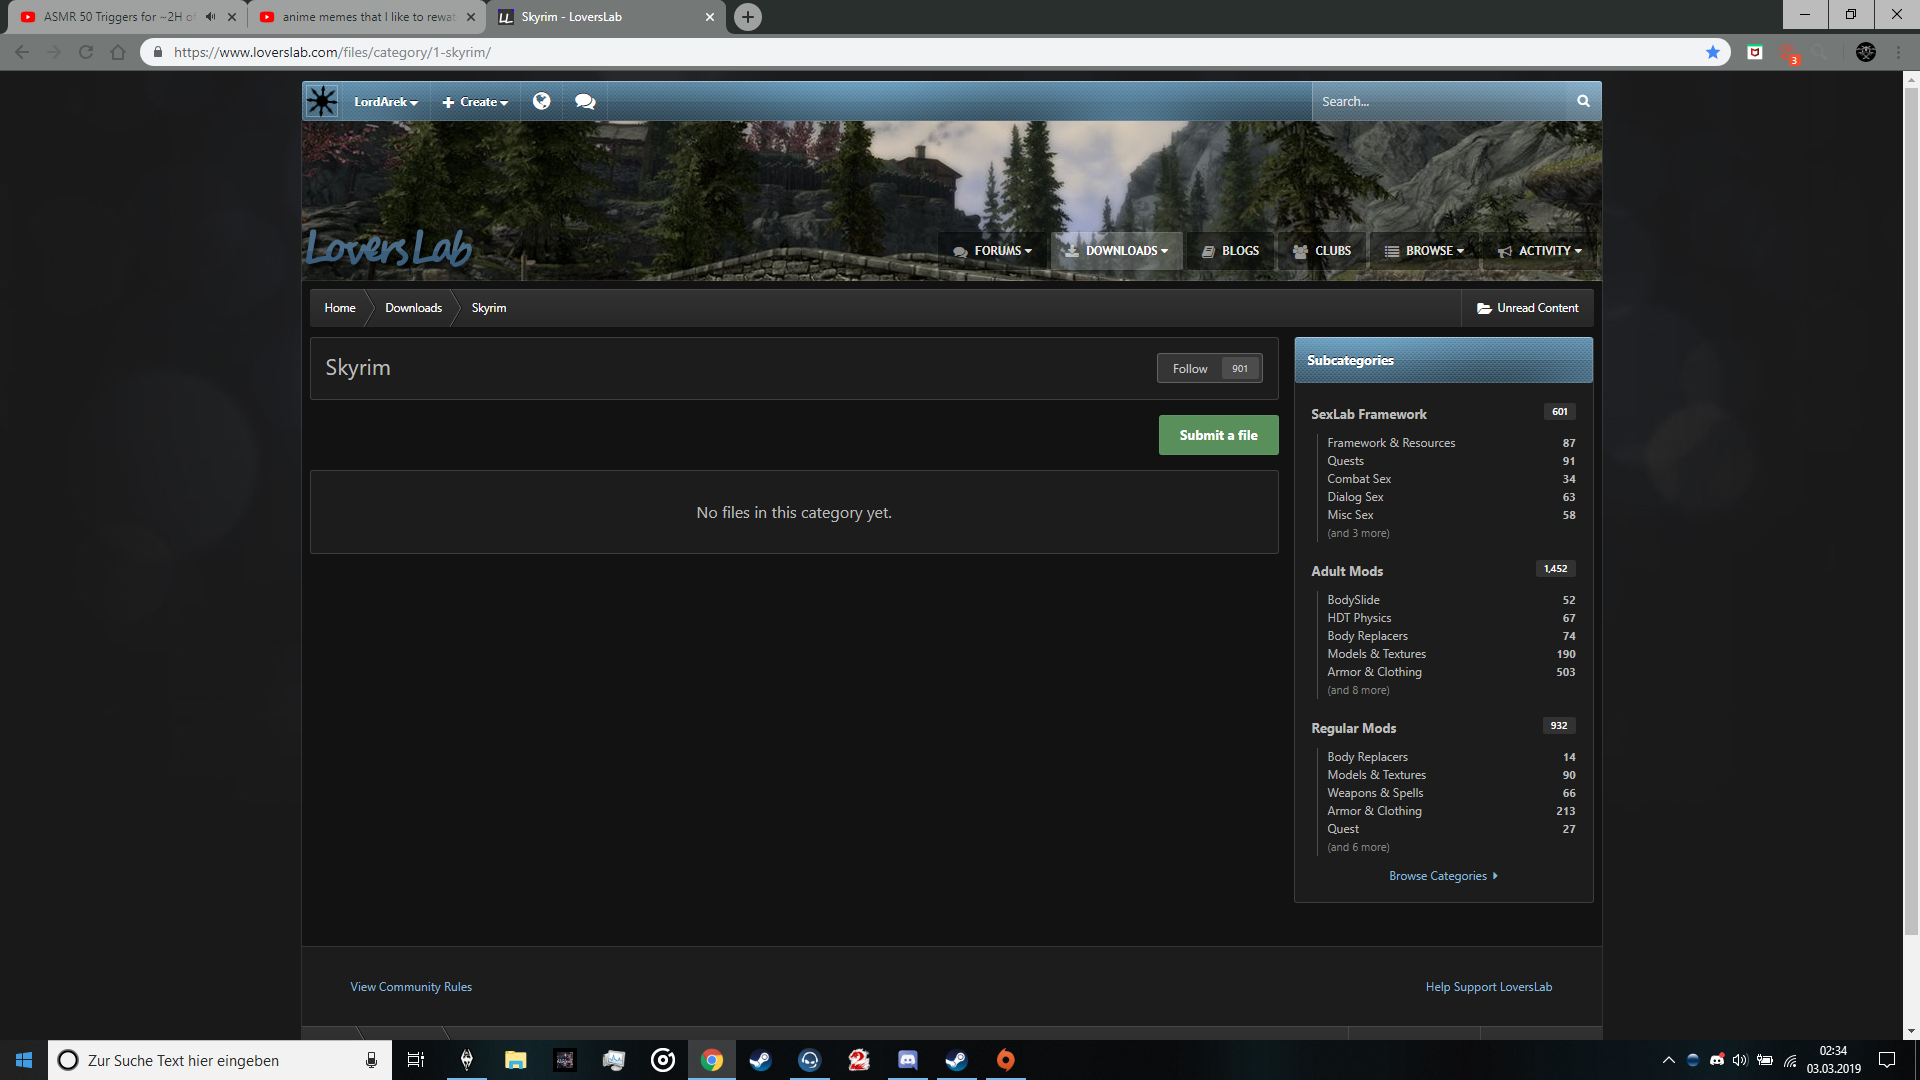This screenshot has width=1920, height=1080.
Task: Click the taskbar volume speaker icon
Action: (x=1740, y=1060)
